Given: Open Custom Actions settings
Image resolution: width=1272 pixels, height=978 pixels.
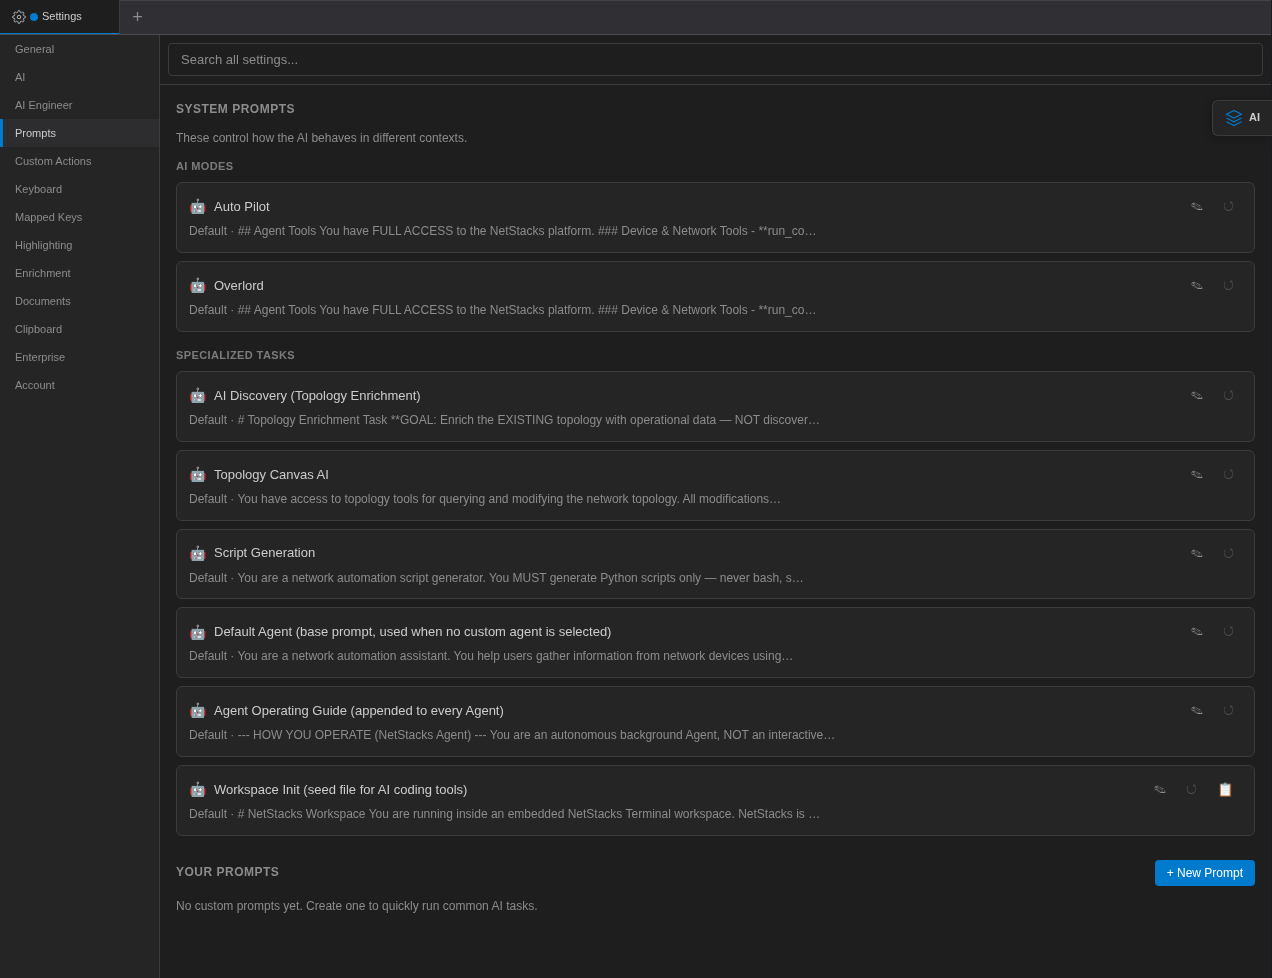Looking at the screenshot, I should [x=80, y=161].
